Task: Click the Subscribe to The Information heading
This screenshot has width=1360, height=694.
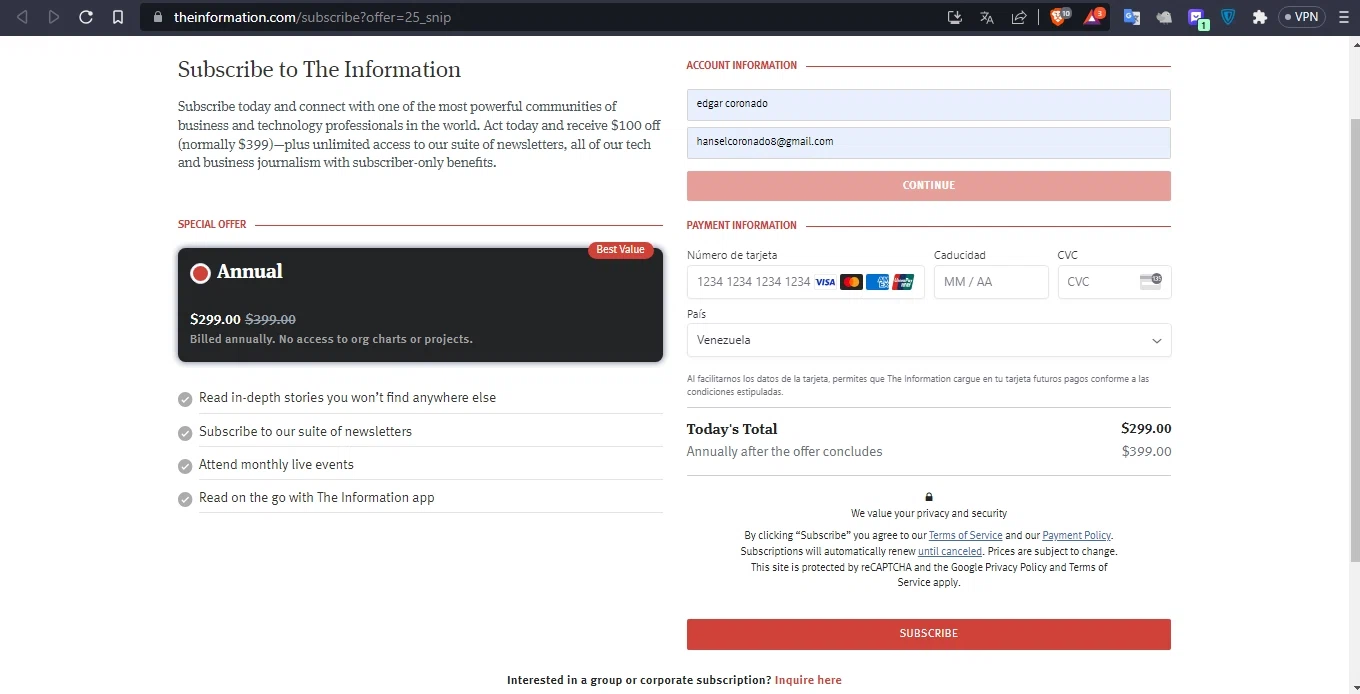Action: click(x=319, y=69)
